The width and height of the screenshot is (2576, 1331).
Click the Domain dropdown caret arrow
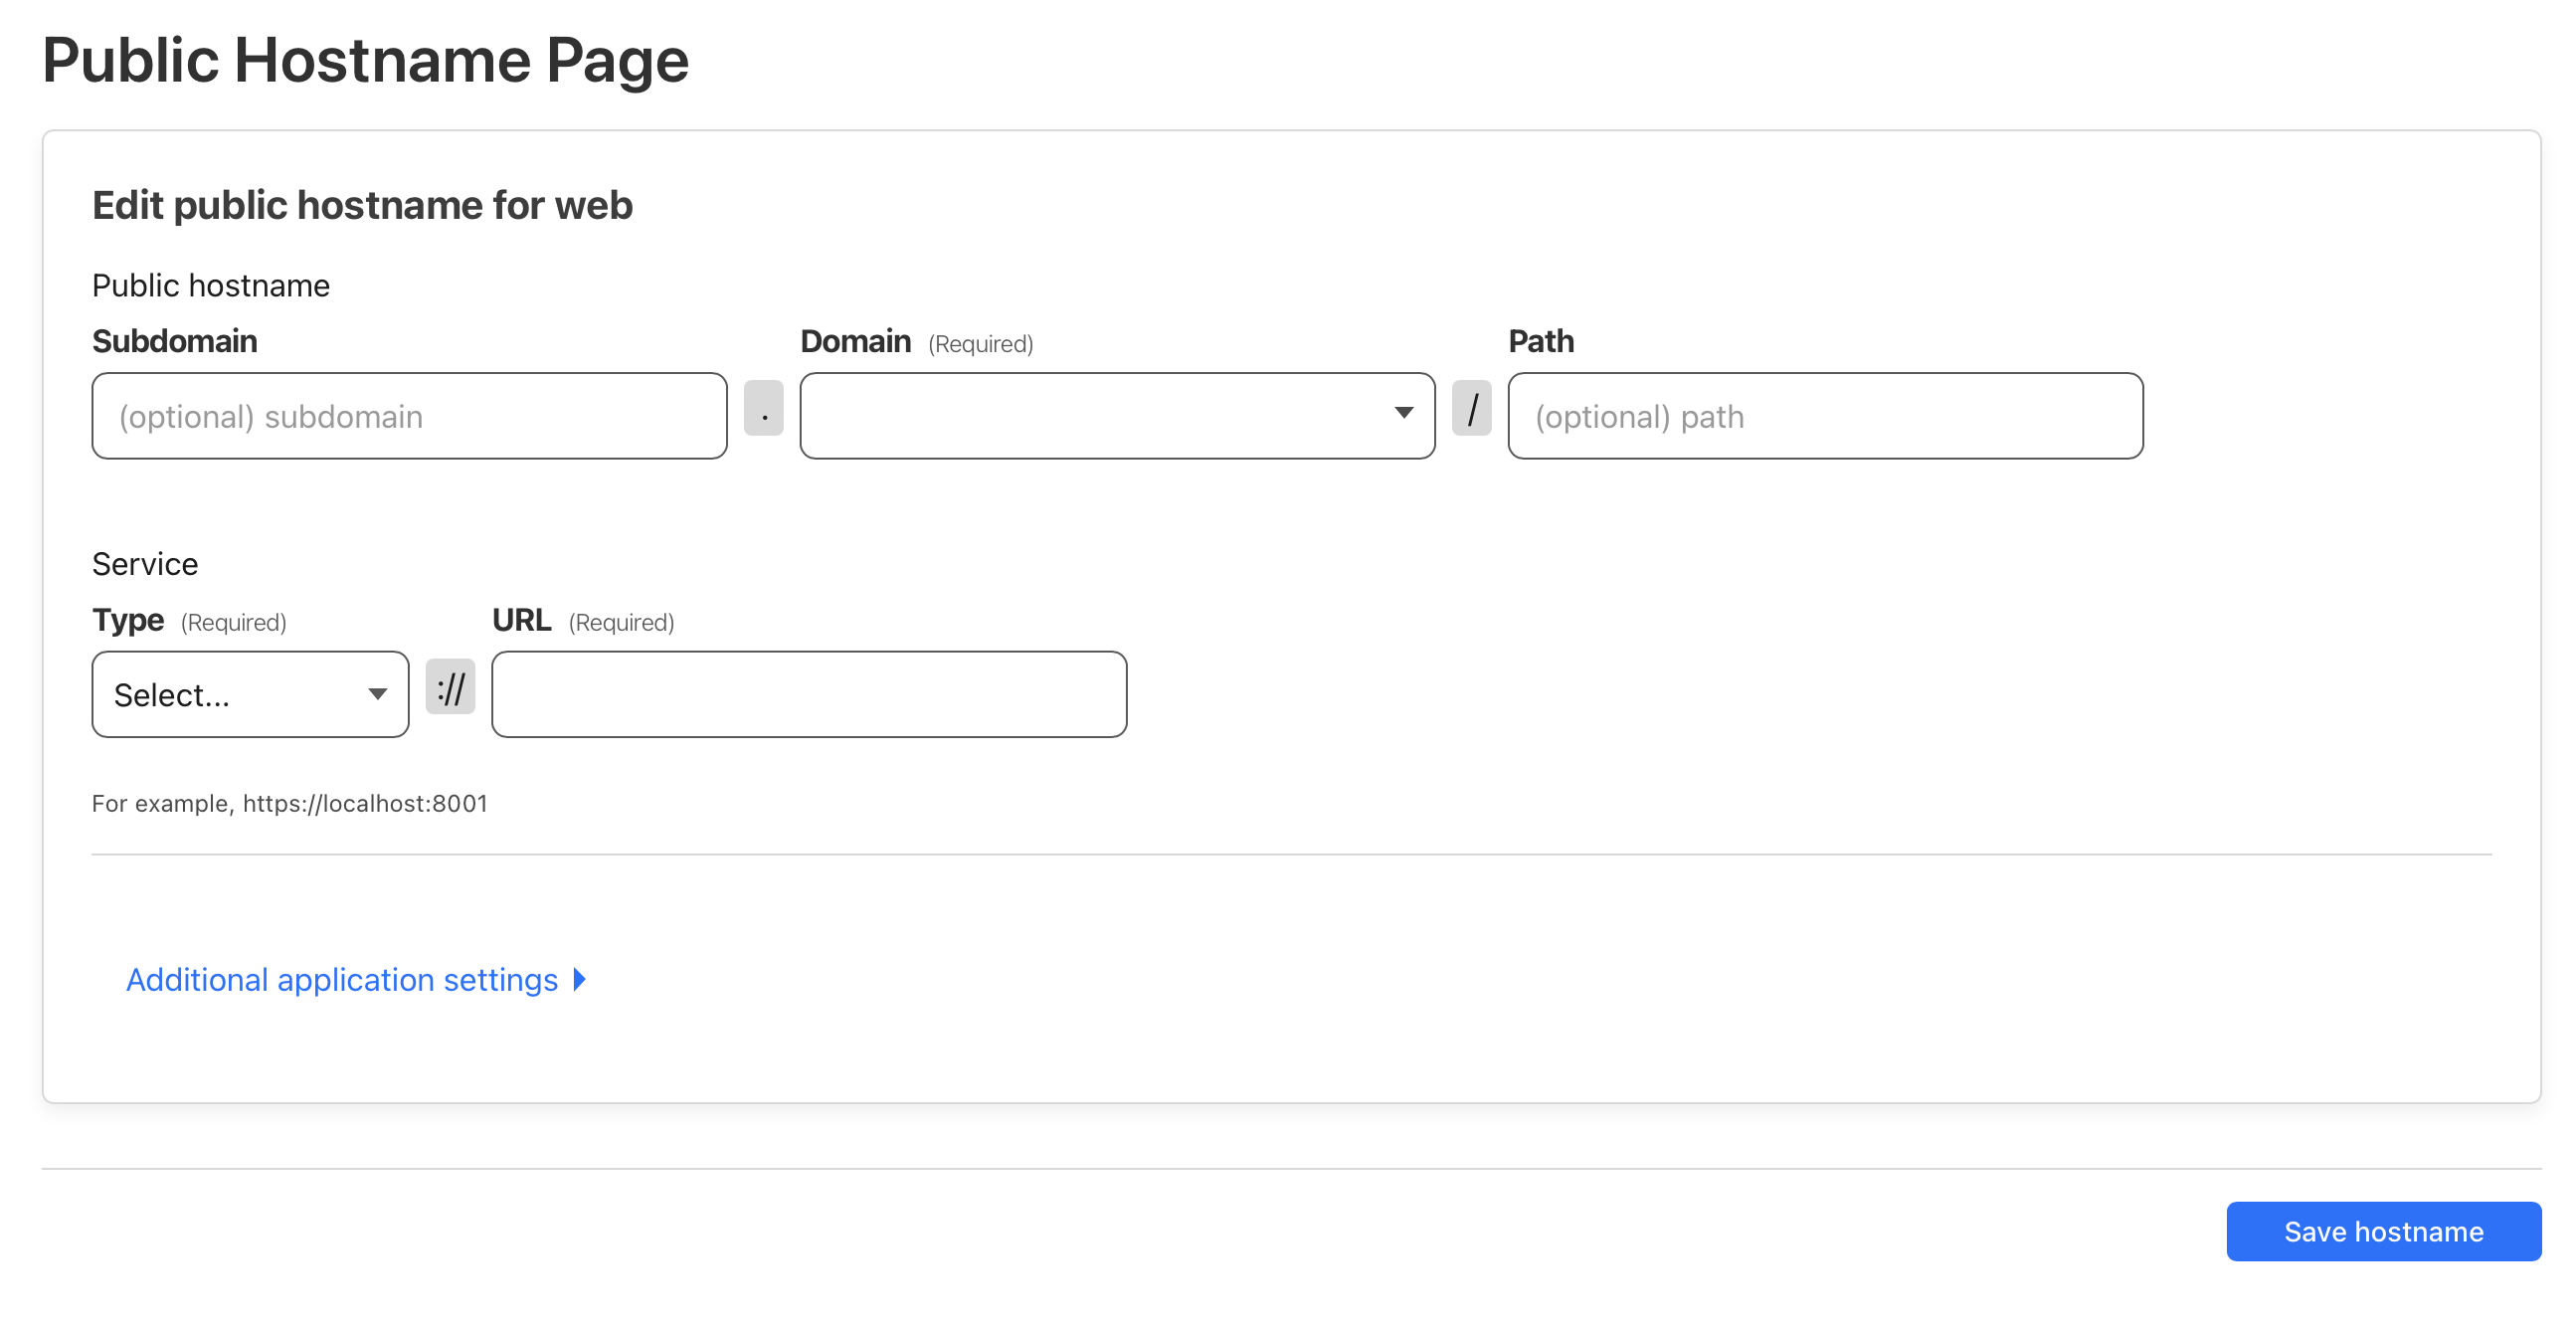(x=1403, y=413)
